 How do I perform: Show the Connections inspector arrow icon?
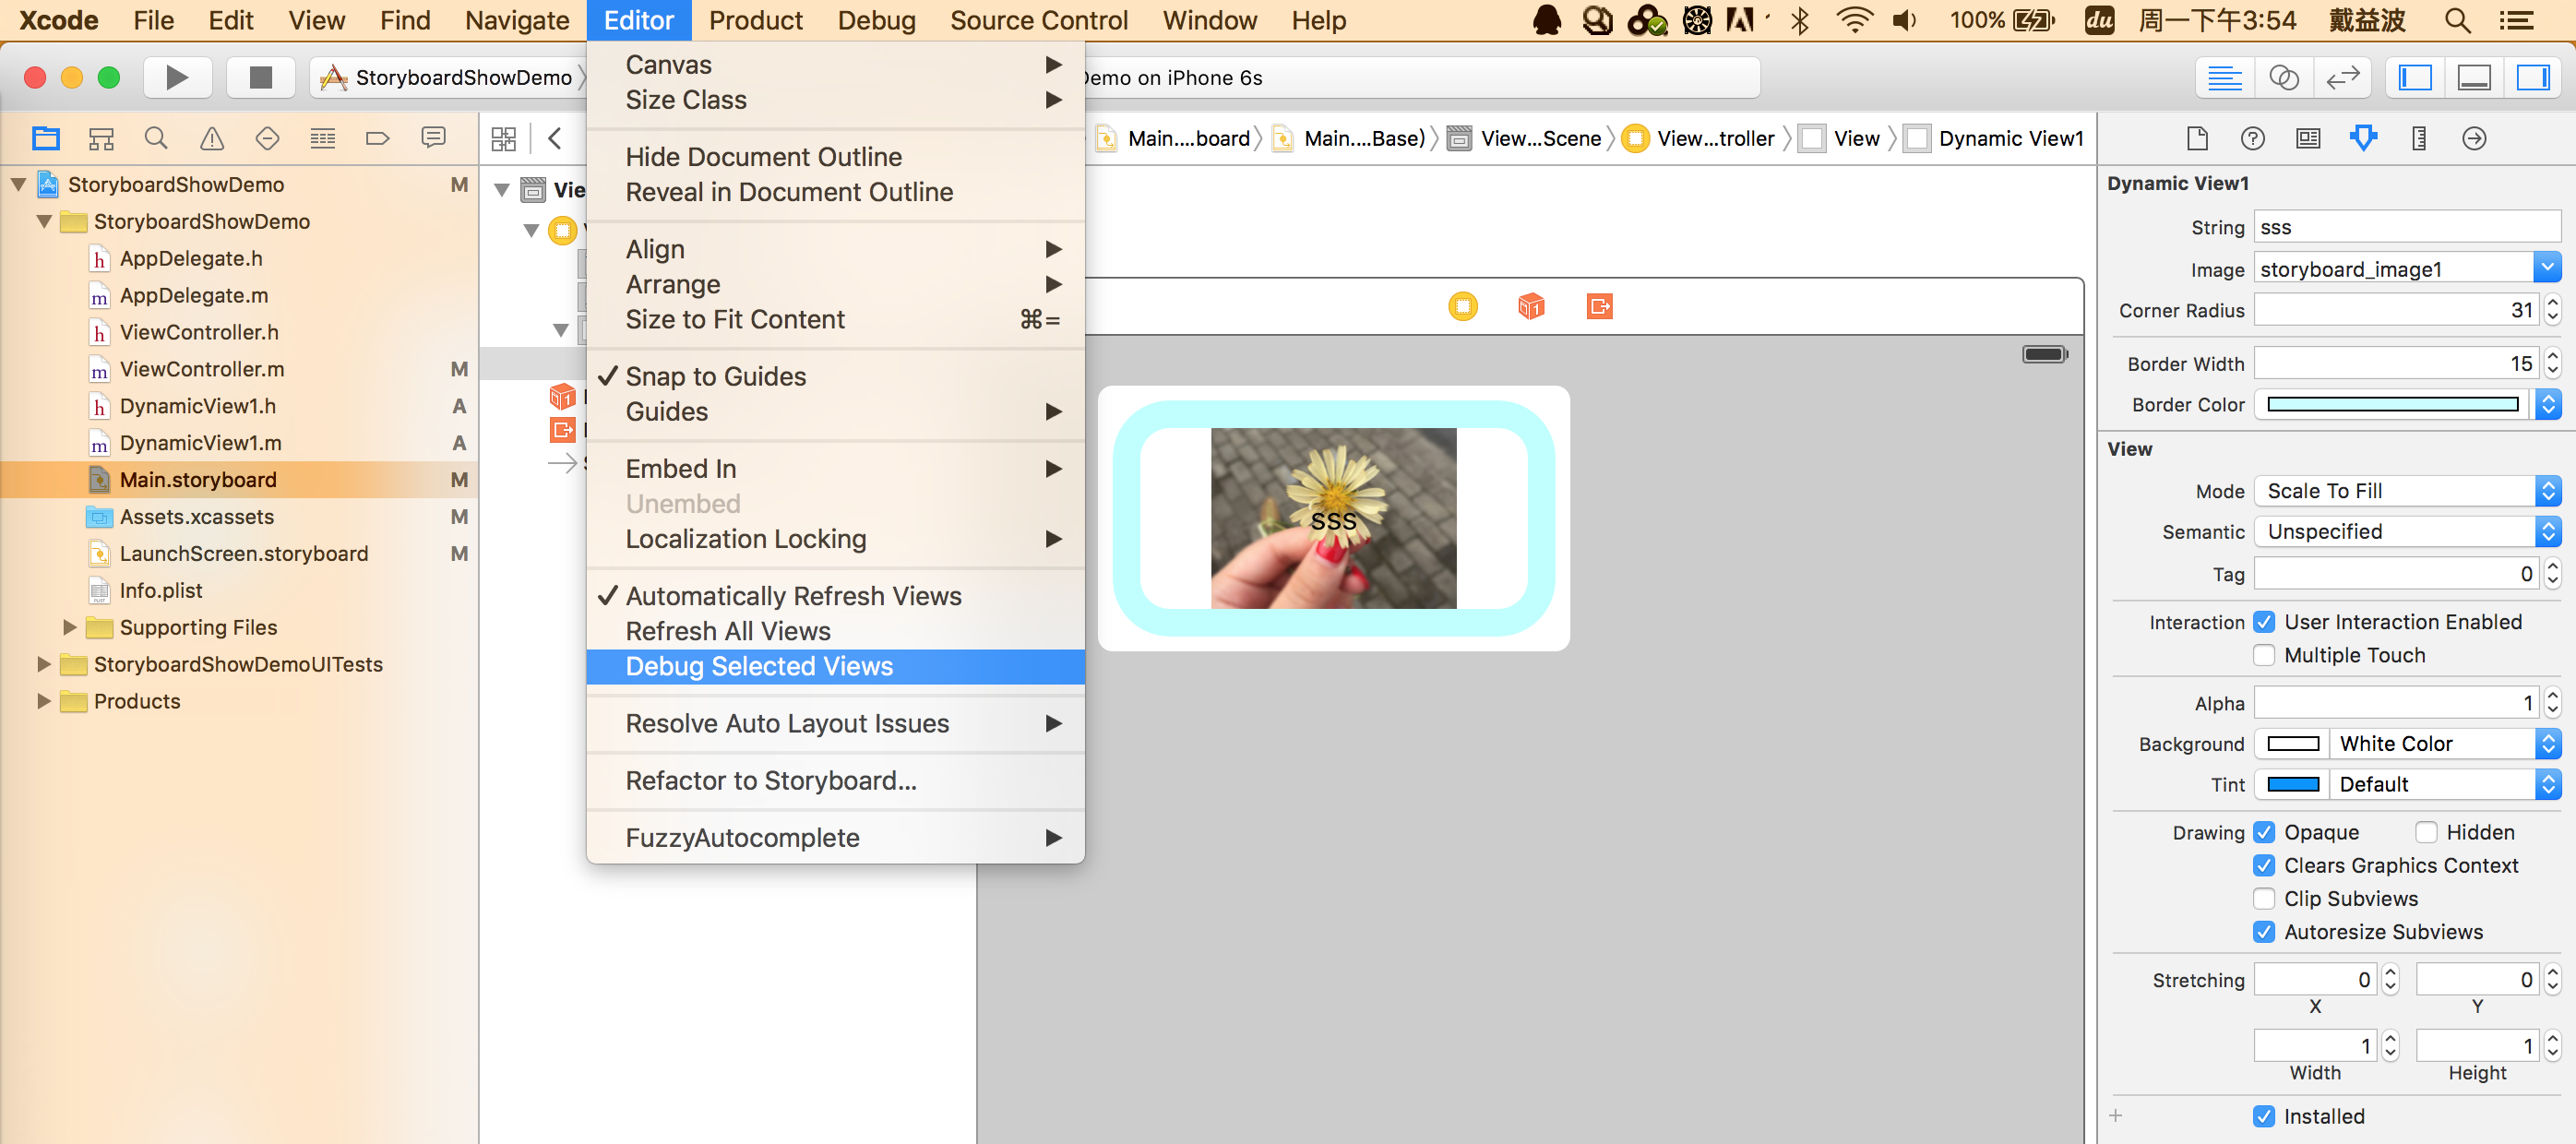pyautogui.click(x=2474, y=138)
